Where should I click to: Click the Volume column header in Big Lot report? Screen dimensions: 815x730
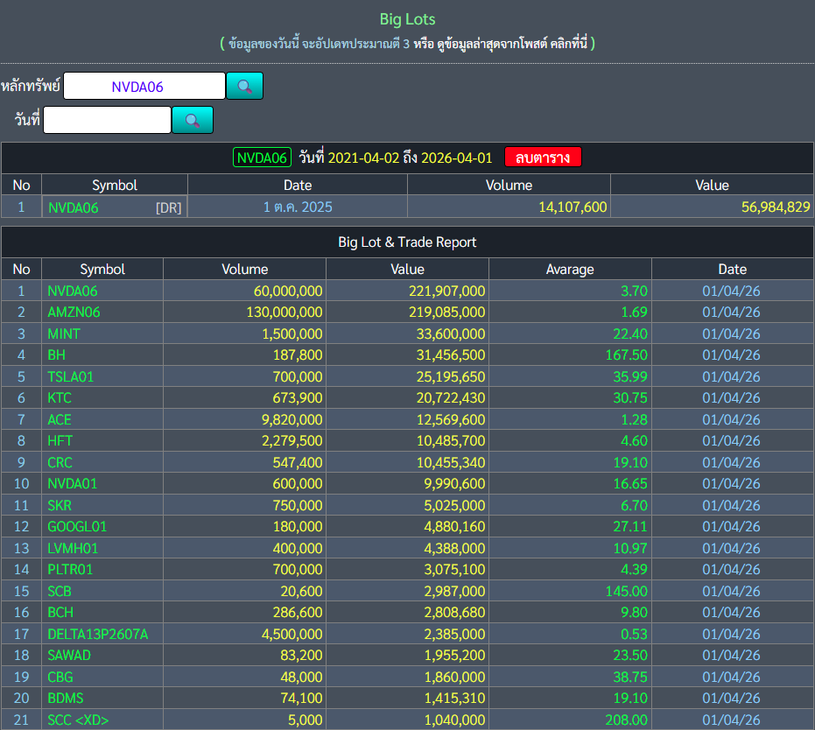click(x=244, y=269)
